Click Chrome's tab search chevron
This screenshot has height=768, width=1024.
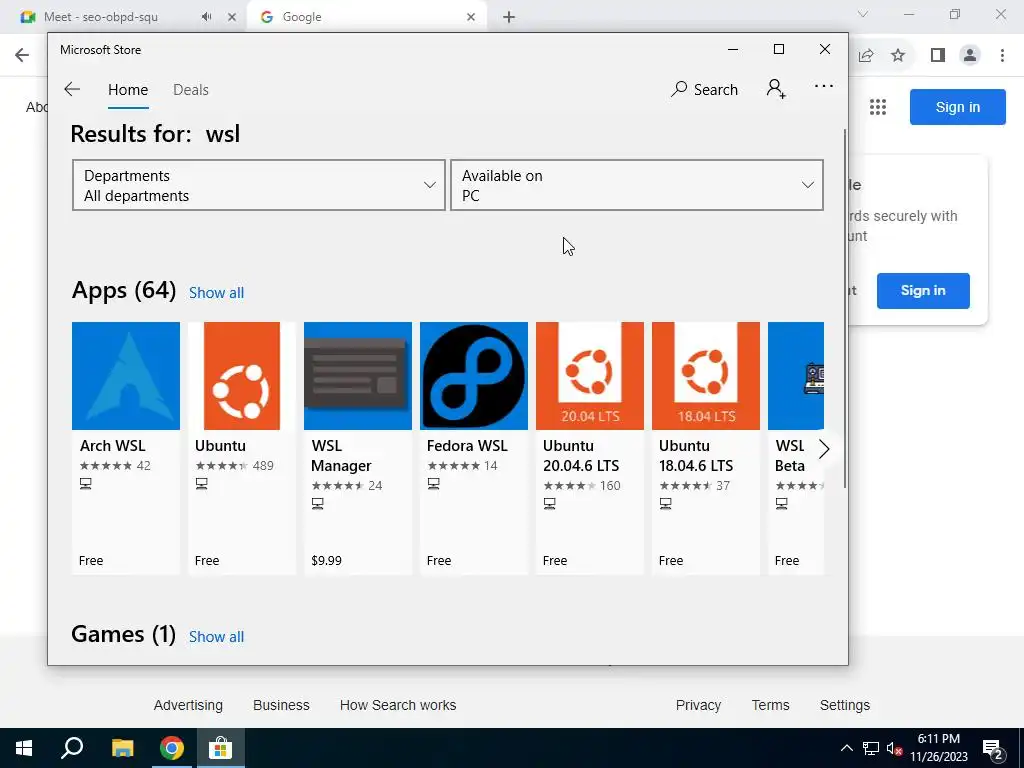(x=863, y=14)
